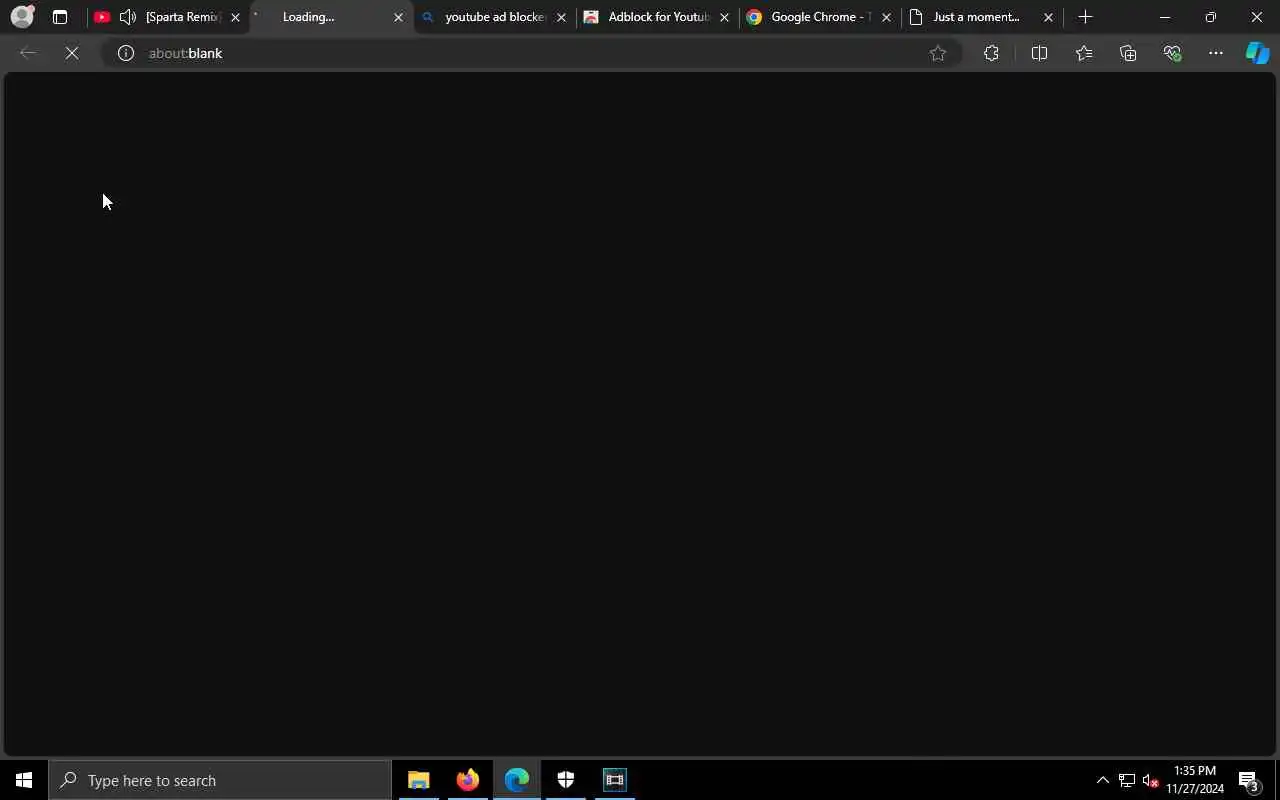Image resolution: width=1280 pixels, height=800 pixels.
Task: Open the video editor taskbar app
Action: click(x=614, y=780)
